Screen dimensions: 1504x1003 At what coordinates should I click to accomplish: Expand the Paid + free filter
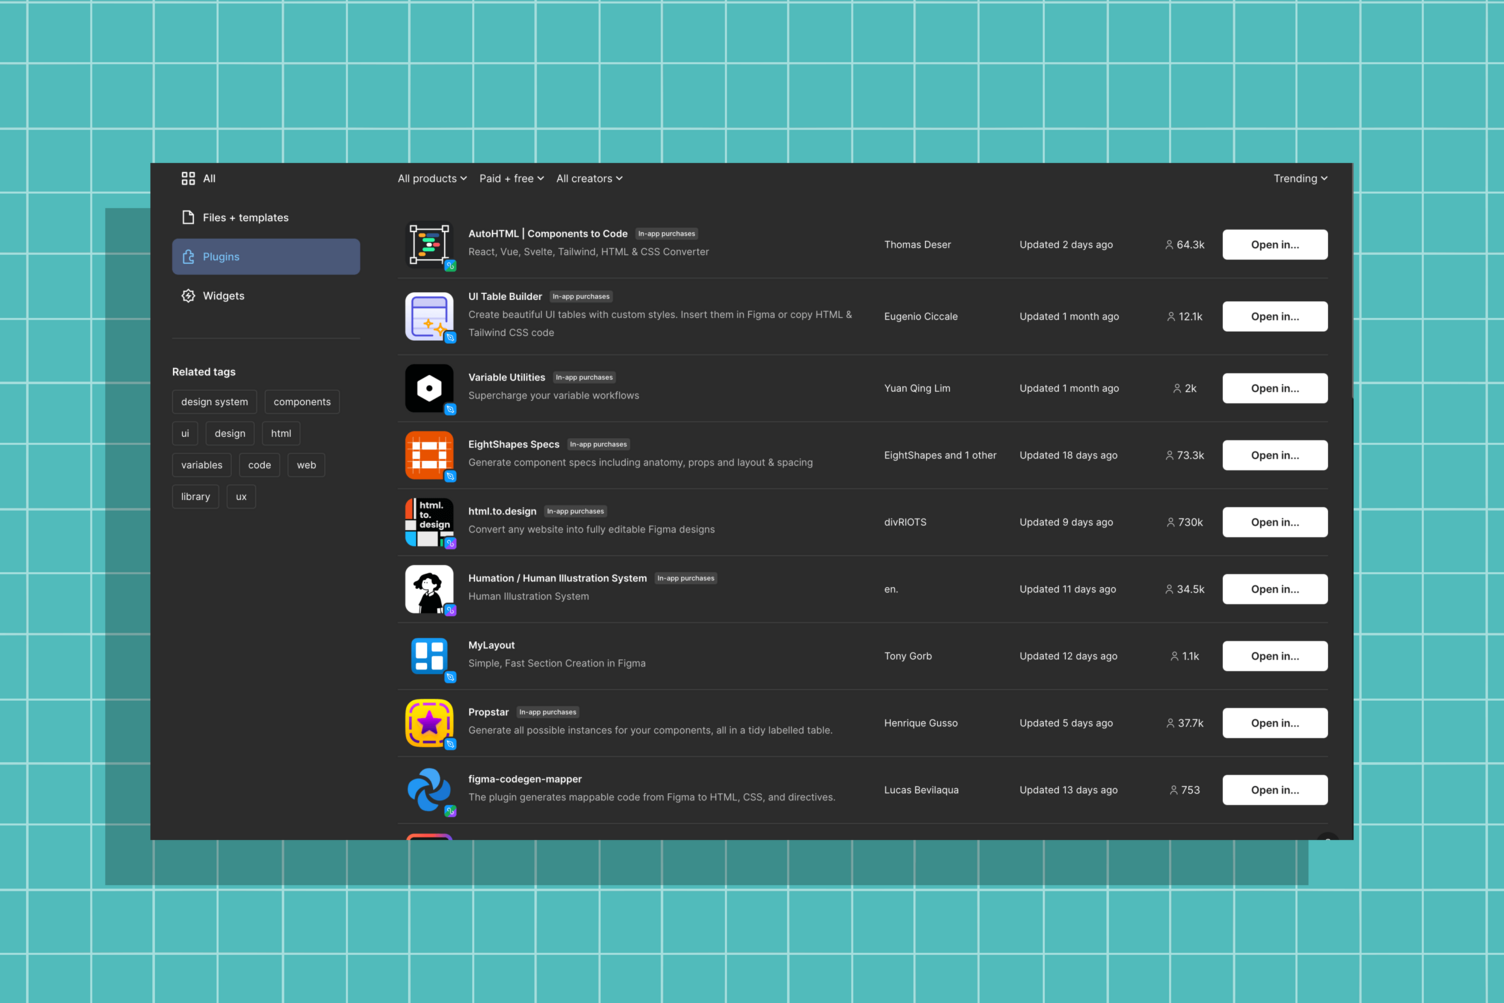[511, 178]
